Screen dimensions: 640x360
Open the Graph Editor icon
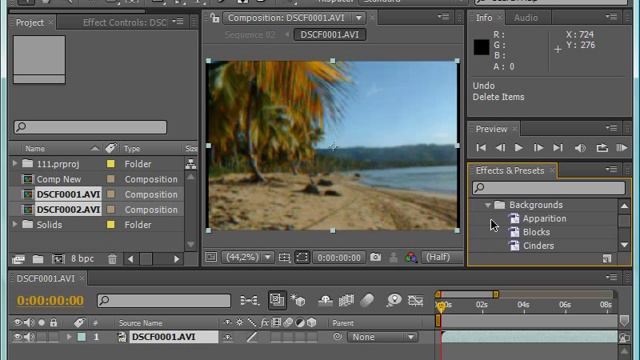(x=416, y=301)
